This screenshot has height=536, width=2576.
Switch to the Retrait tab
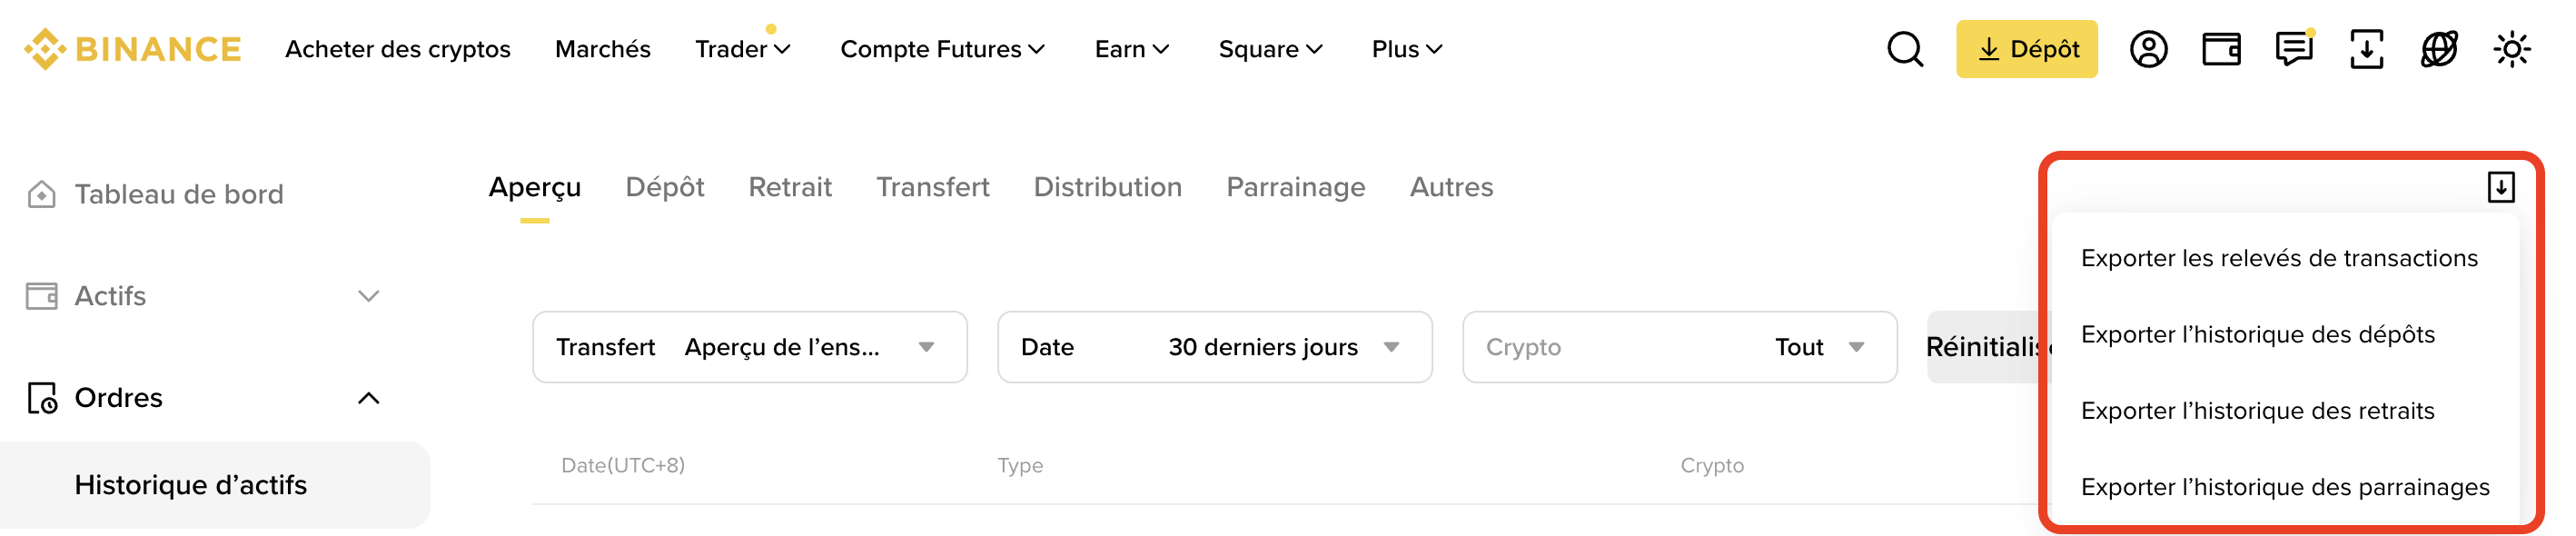(x=789, y=187)
